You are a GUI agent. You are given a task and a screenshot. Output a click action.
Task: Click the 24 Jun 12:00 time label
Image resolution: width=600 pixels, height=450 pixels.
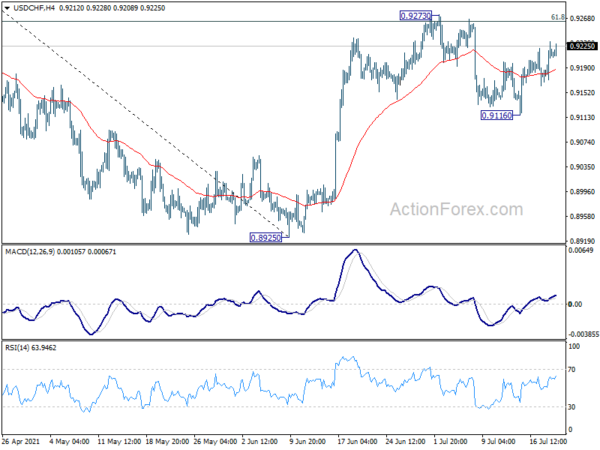tap(406, 442)
